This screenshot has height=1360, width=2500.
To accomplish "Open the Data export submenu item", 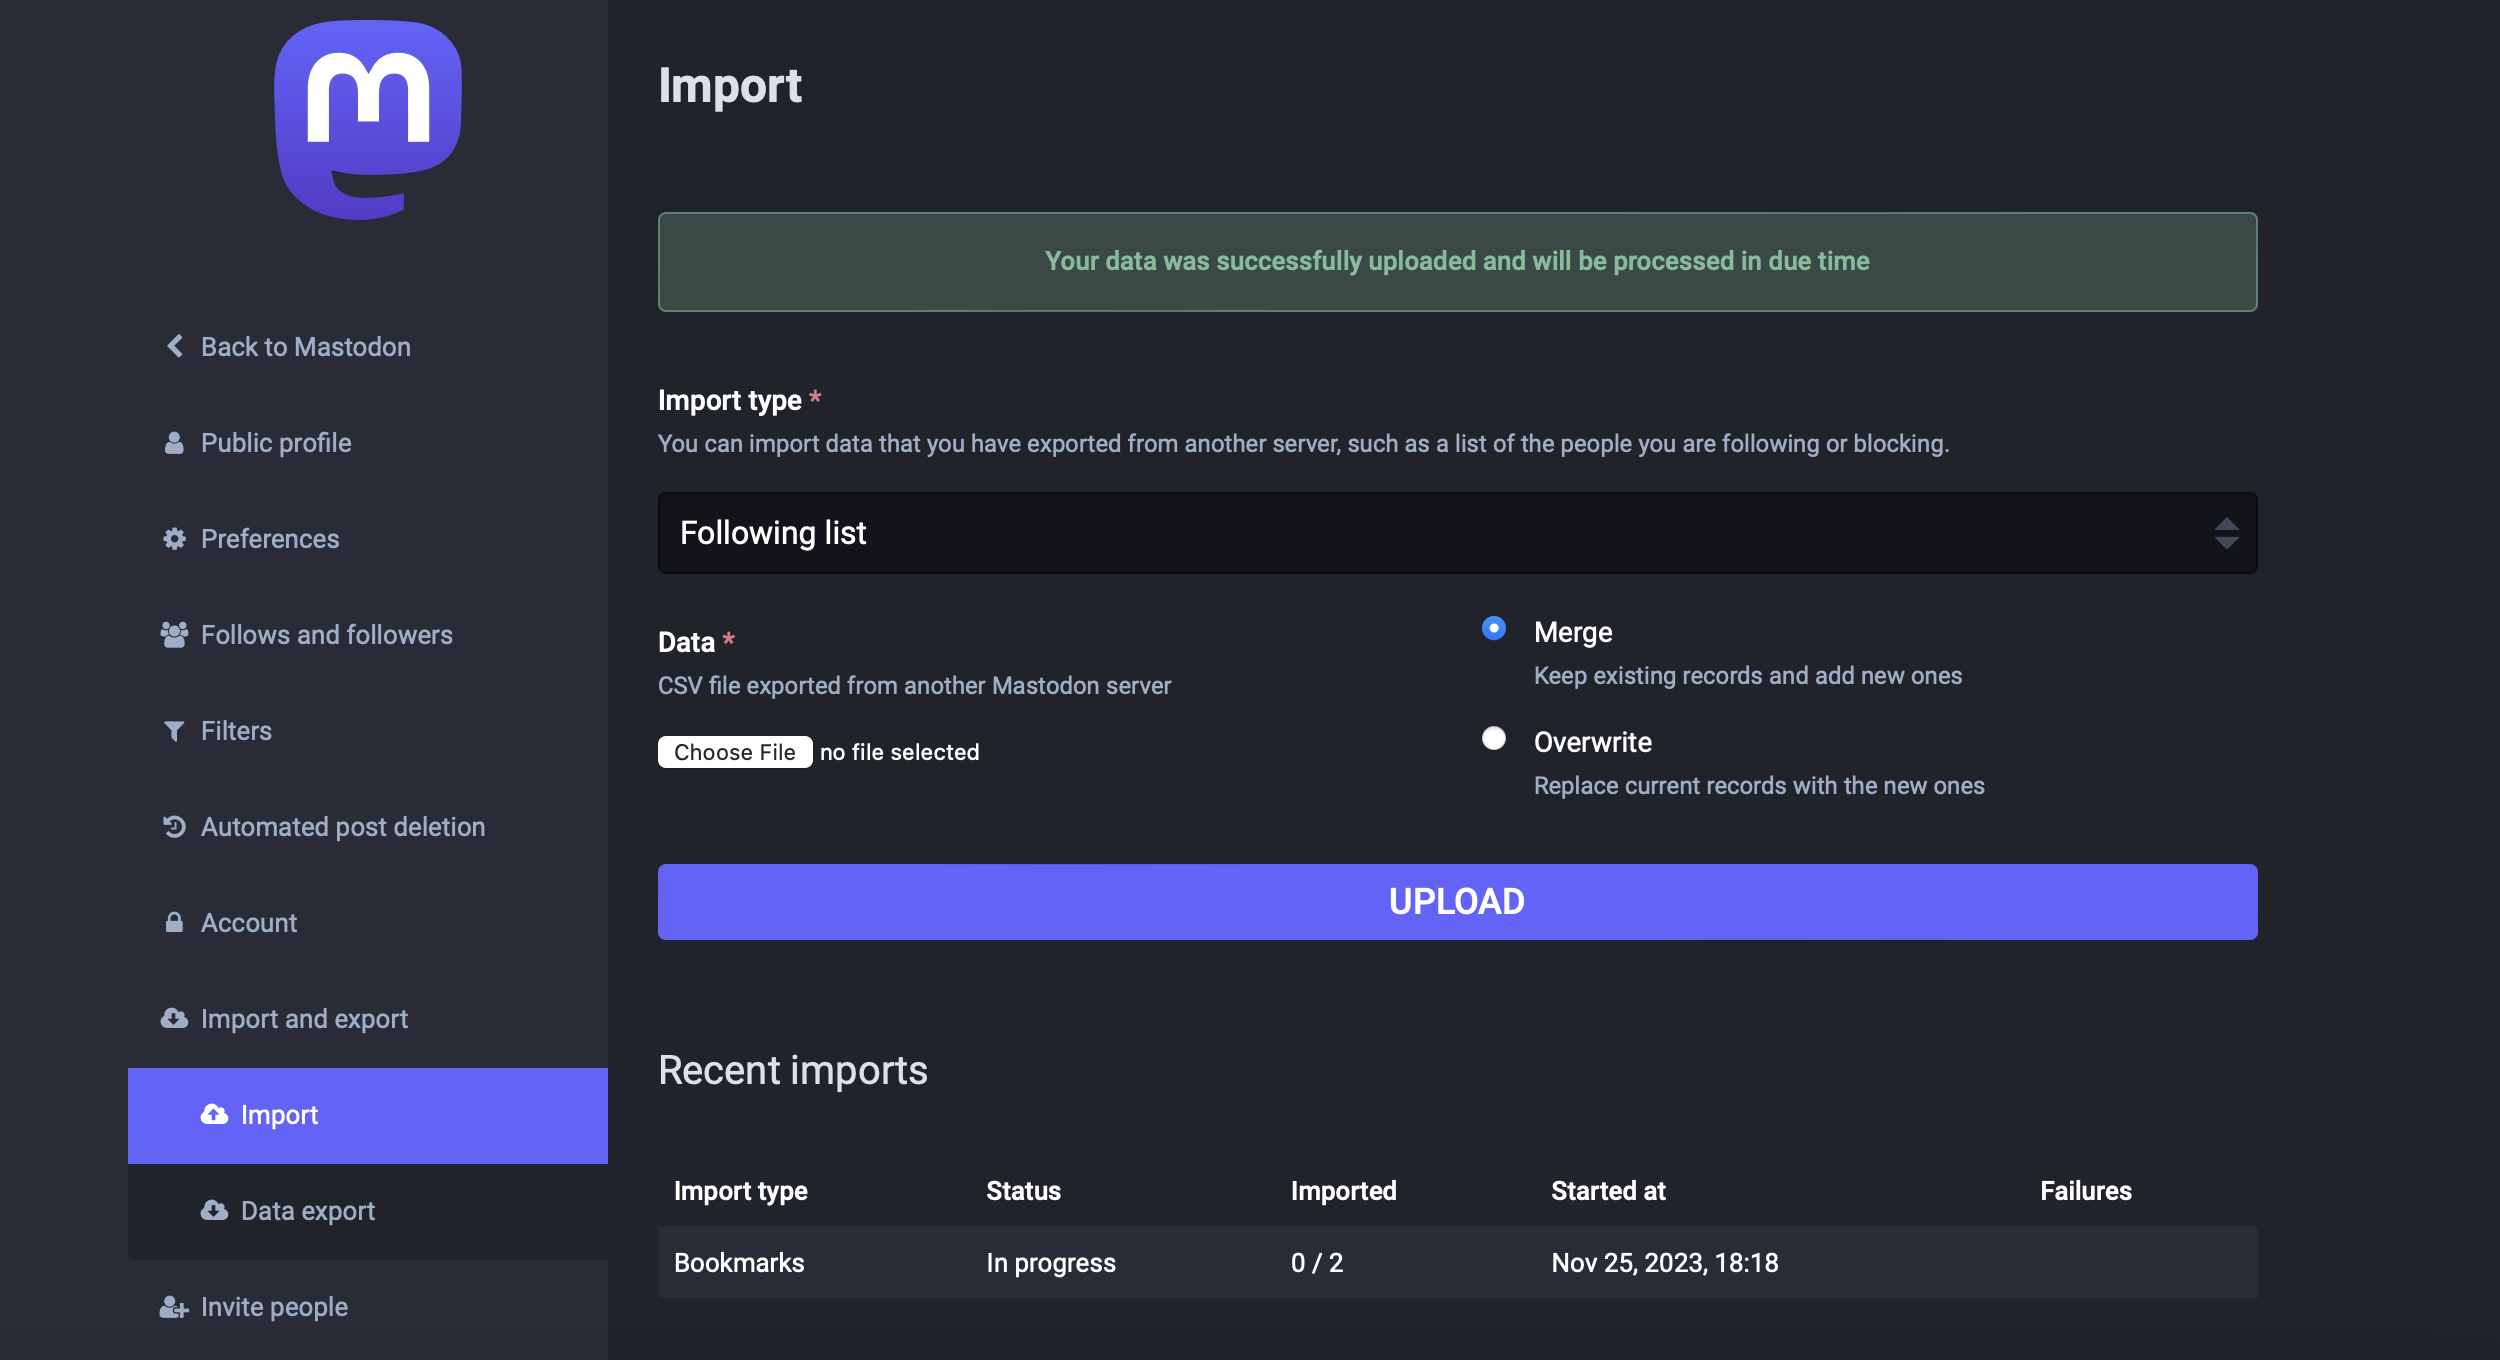I will tap(308, 1211).
